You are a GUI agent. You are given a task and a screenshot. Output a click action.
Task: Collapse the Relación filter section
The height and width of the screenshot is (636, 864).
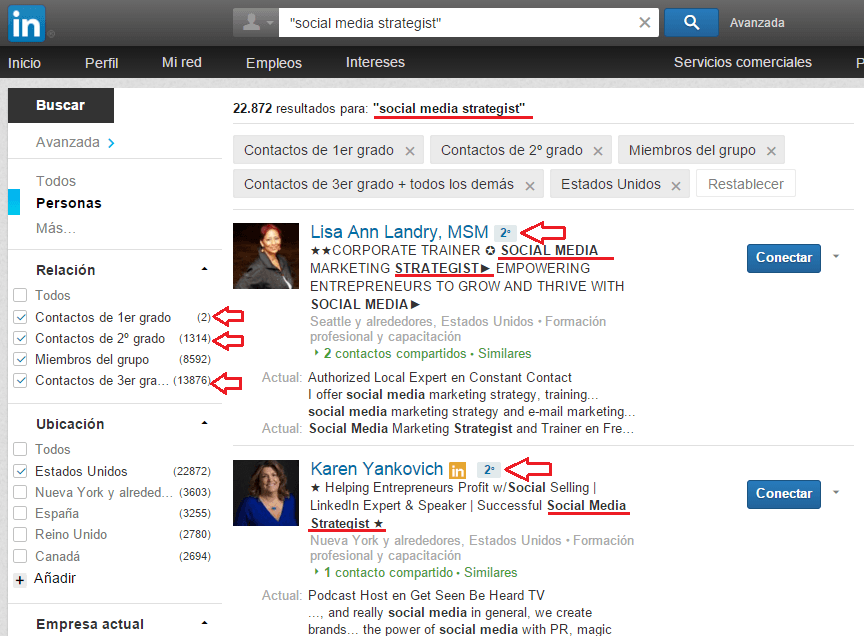click(204, 269)
